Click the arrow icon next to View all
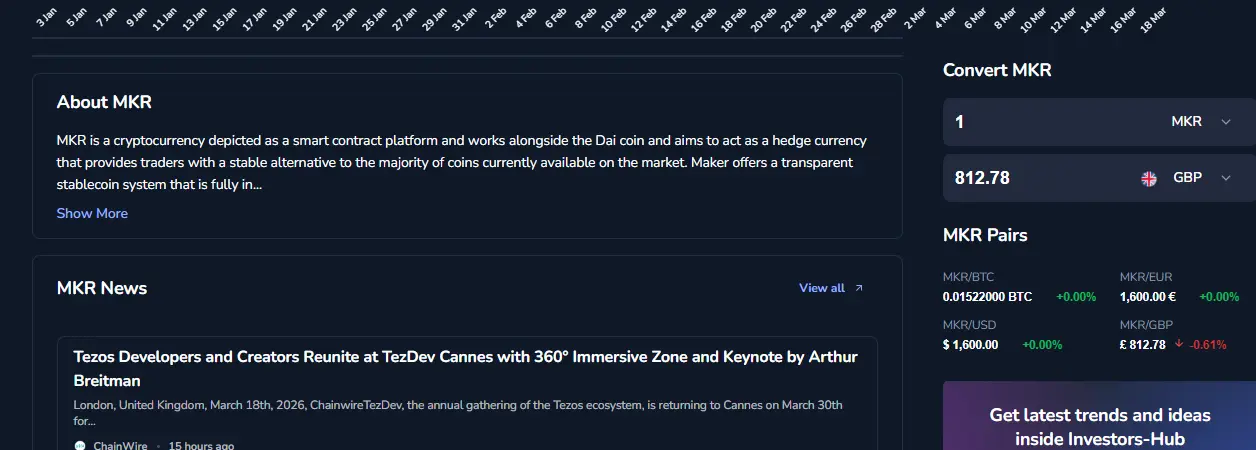 click(x=858, y=288)
